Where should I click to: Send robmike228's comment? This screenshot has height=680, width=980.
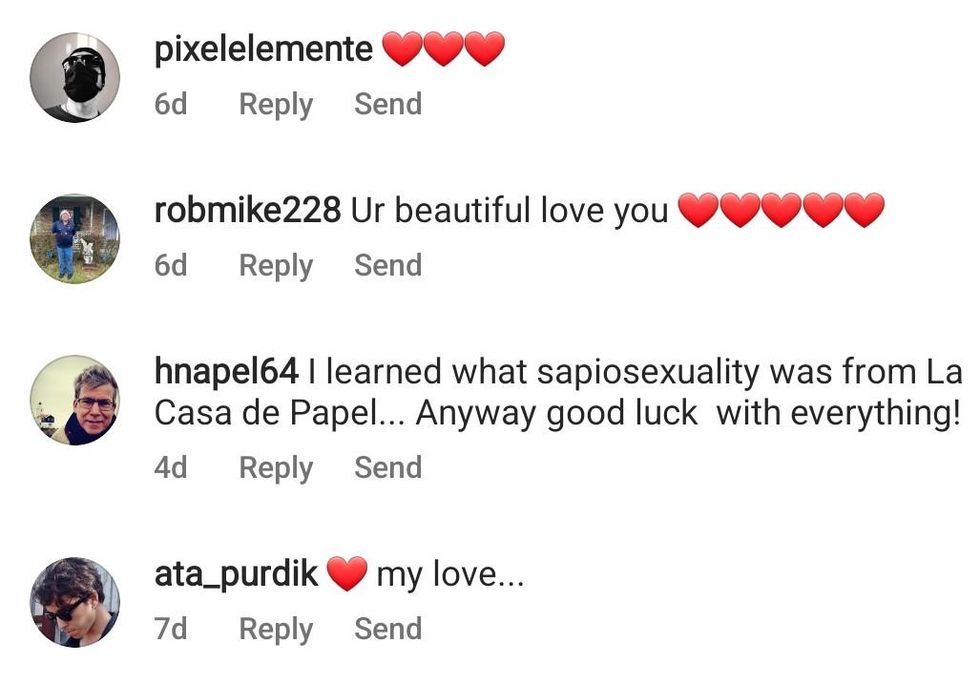(x=388, y=265)
